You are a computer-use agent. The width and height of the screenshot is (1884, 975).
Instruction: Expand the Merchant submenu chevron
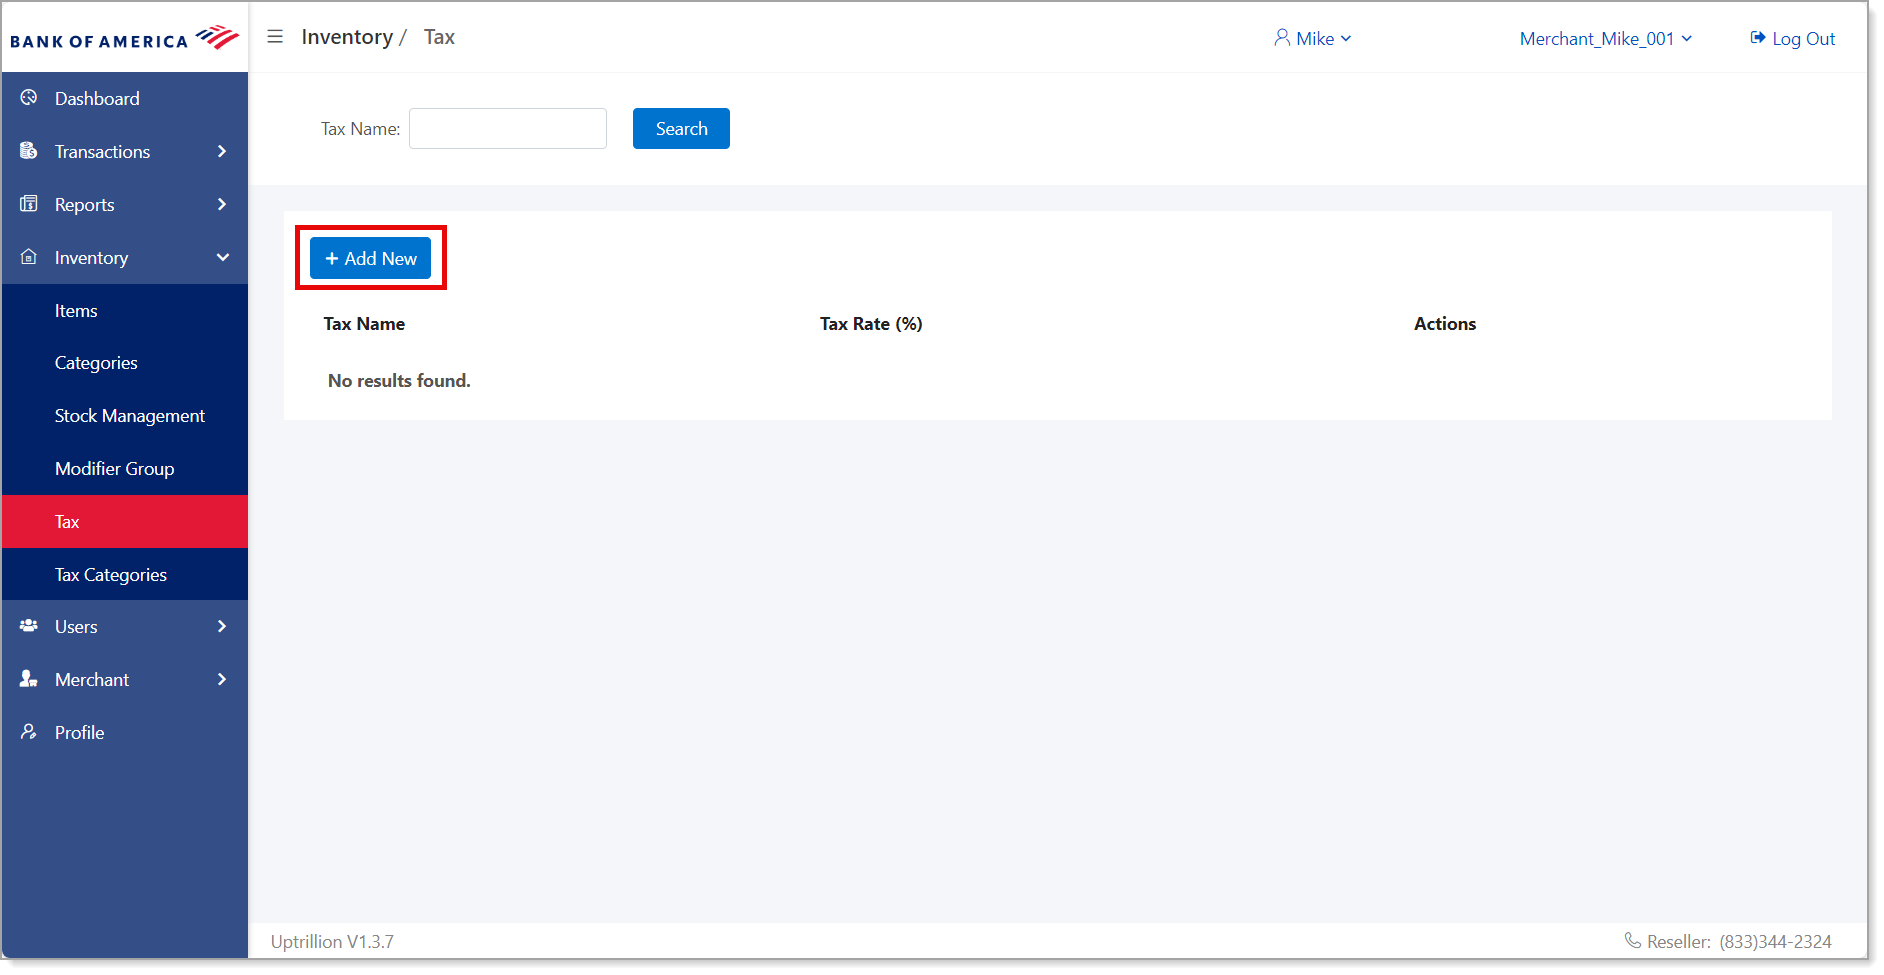[x=222, y=679]
